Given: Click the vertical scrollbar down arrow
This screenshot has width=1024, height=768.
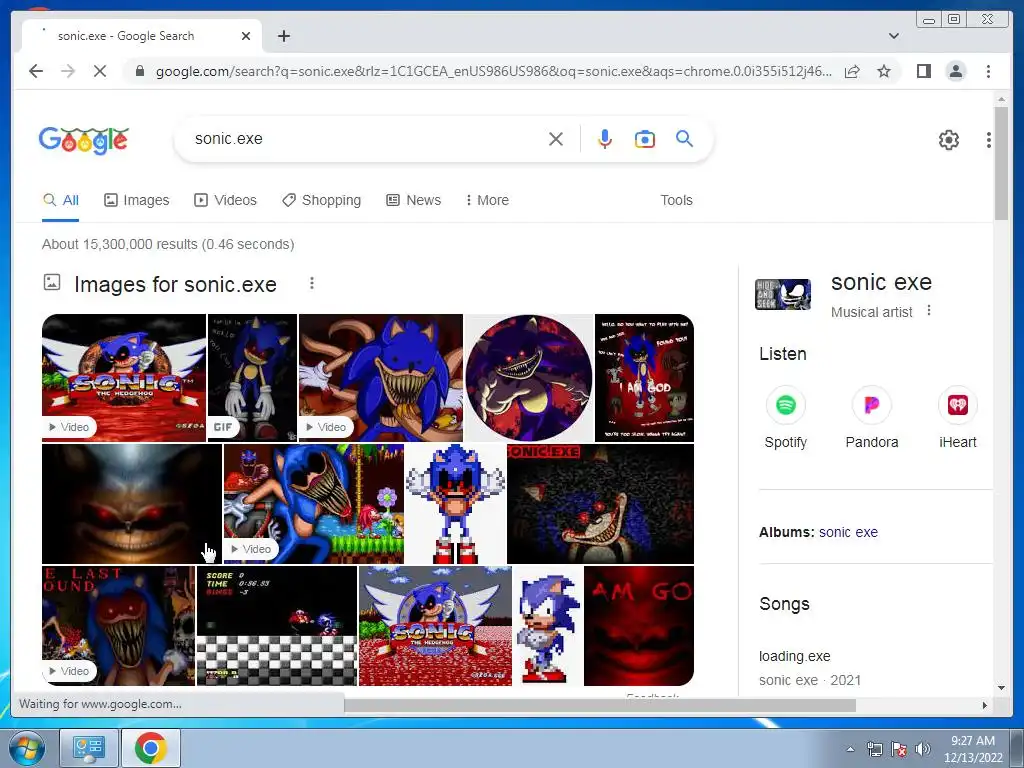Looking at the screenshot, I should [1002, 688].
